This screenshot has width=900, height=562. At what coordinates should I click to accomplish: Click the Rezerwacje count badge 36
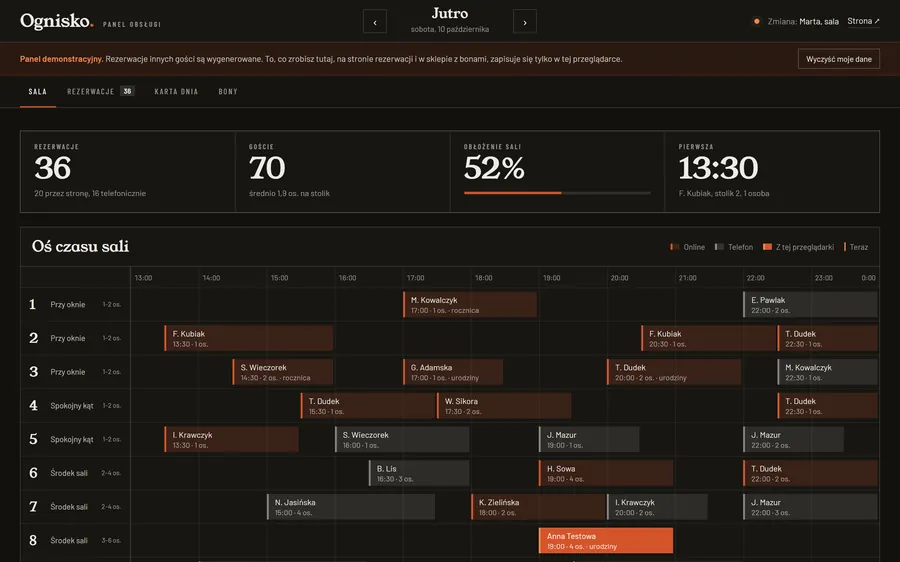tap(127, 91)
